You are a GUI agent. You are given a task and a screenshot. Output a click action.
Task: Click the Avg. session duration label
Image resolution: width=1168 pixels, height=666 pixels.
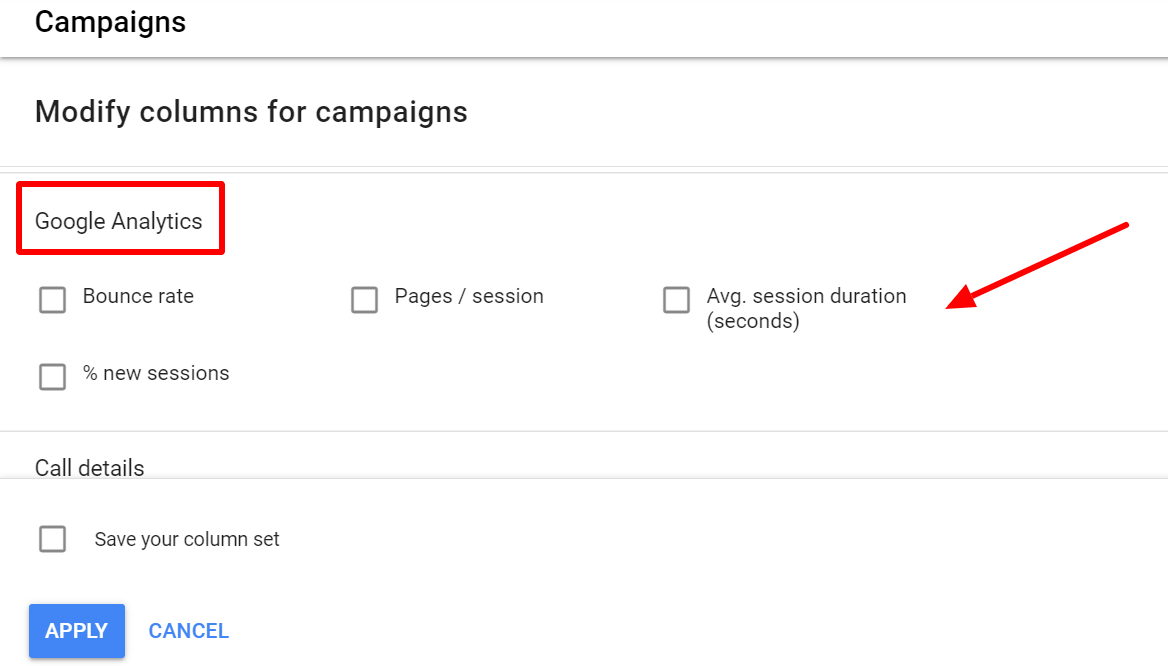click(807, 296)
